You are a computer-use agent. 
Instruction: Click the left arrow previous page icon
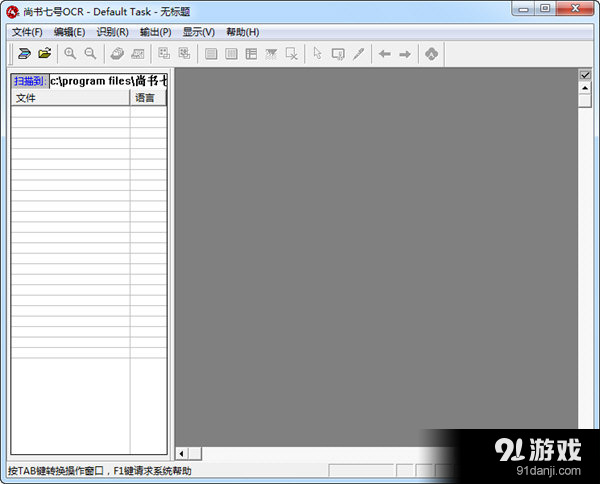pyautogui.click(x=384, y=53)
